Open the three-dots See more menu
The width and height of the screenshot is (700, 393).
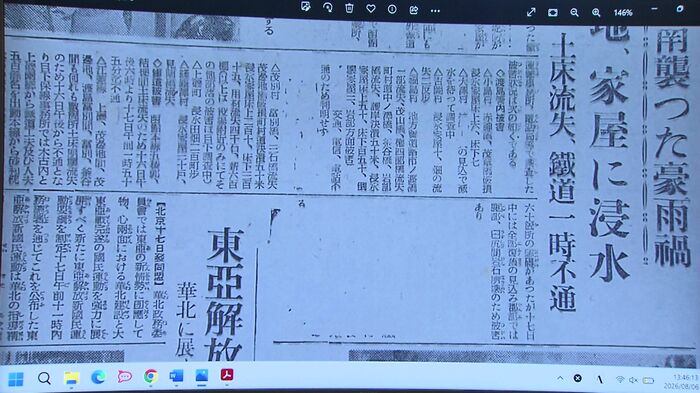[435, 10]
